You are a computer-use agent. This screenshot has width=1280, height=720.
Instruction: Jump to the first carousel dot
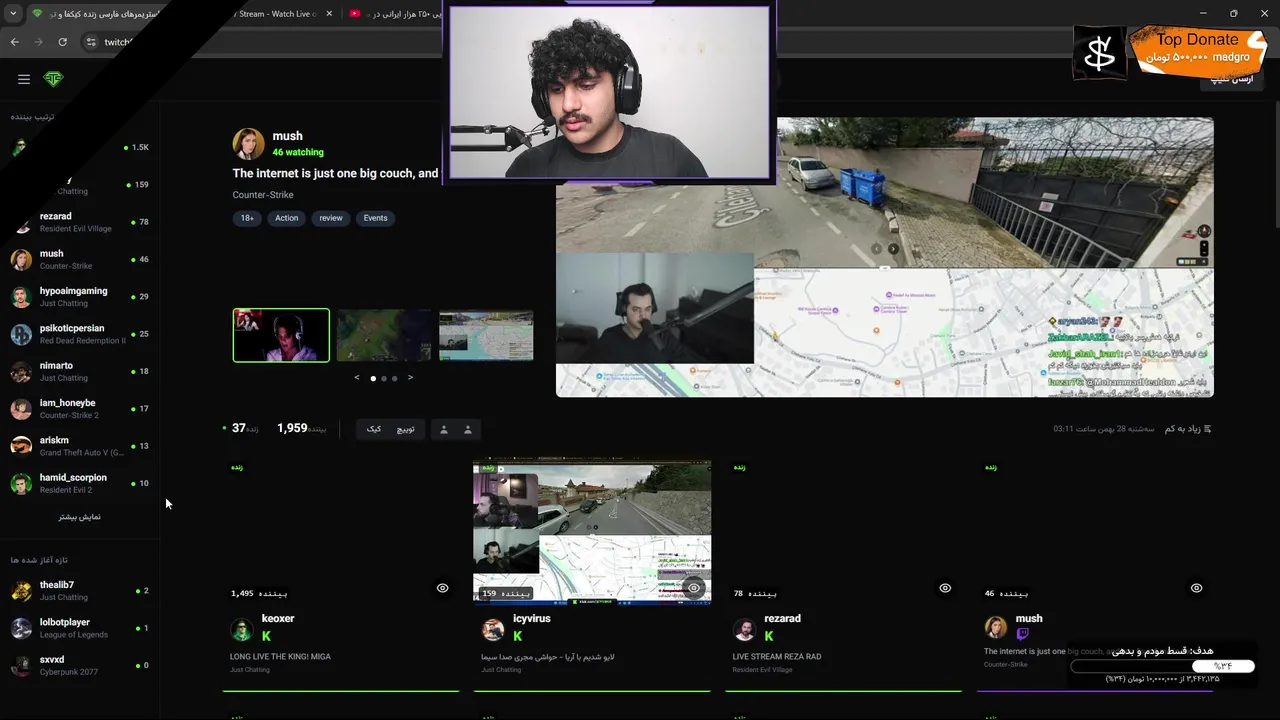[x=373, y=379]
